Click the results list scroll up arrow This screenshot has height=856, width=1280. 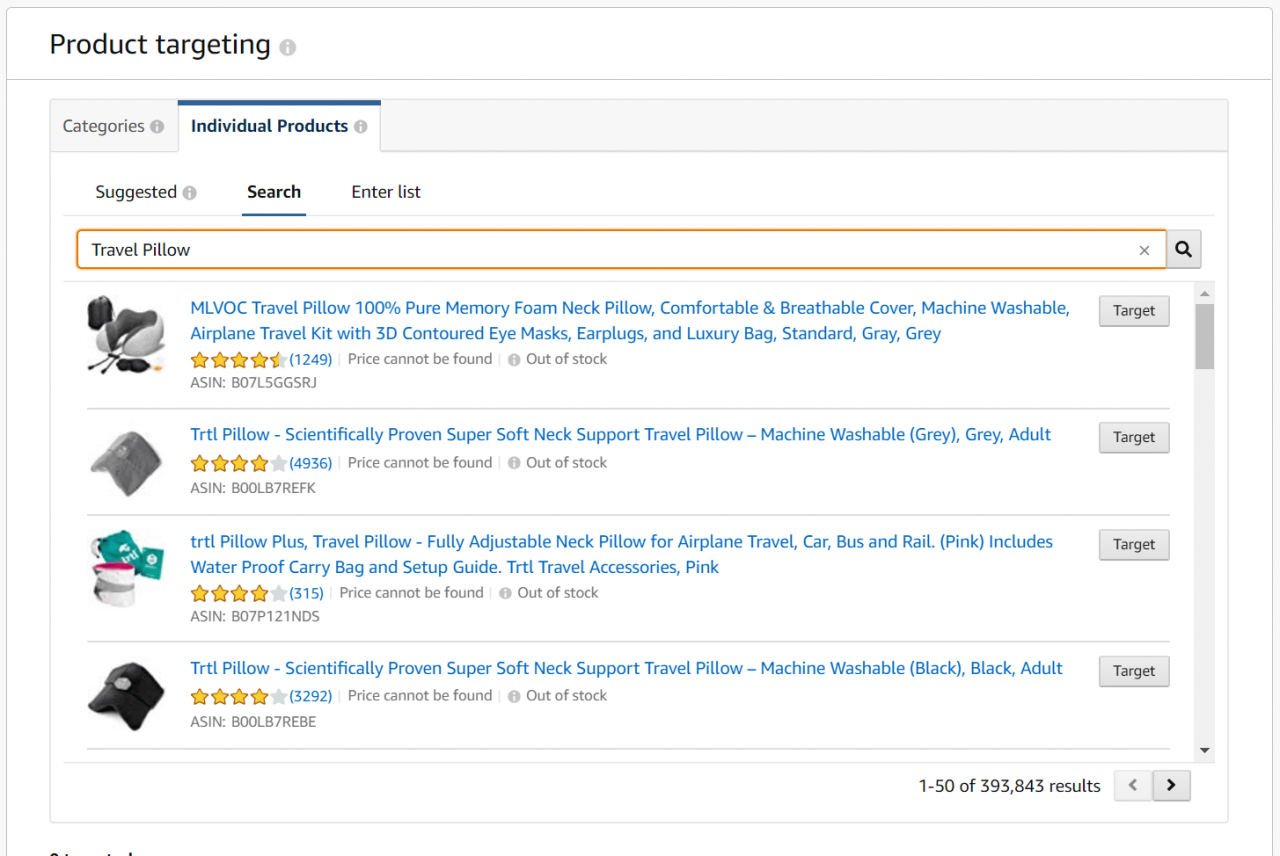pos(1204,293)
